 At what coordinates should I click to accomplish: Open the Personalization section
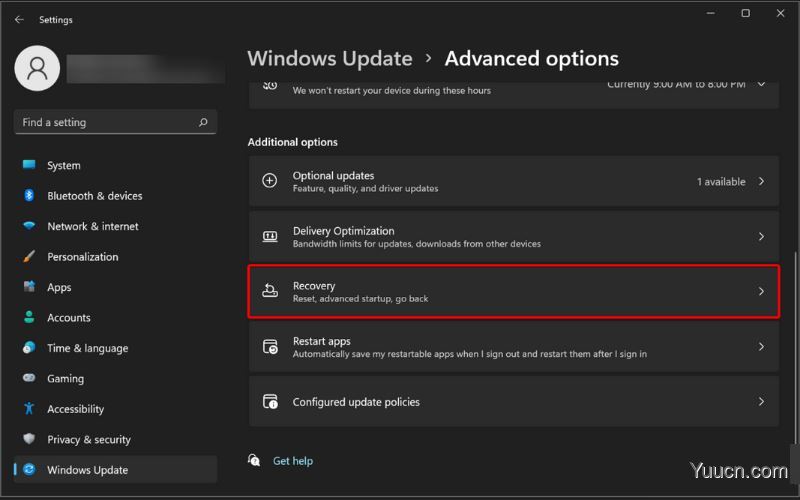[115, 257]
